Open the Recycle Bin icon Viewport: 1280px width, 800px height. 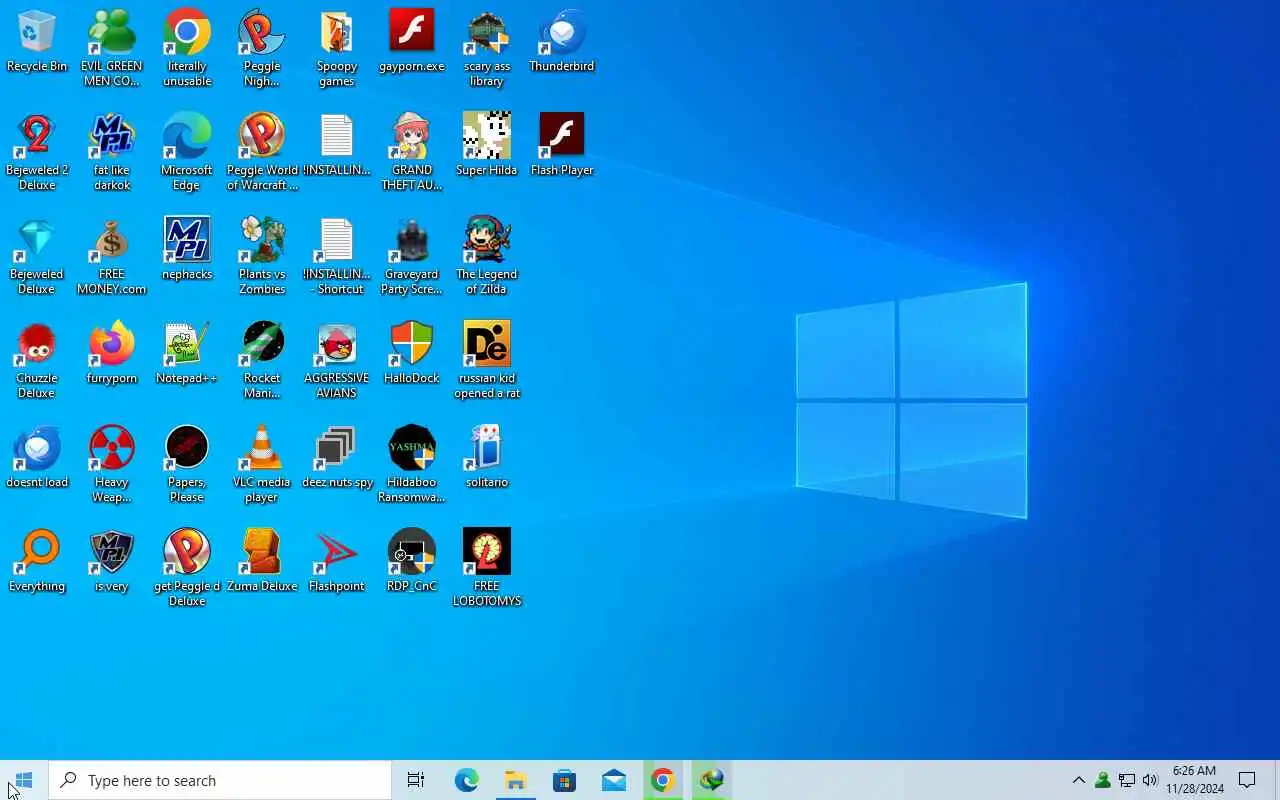(x=37, y=42)
